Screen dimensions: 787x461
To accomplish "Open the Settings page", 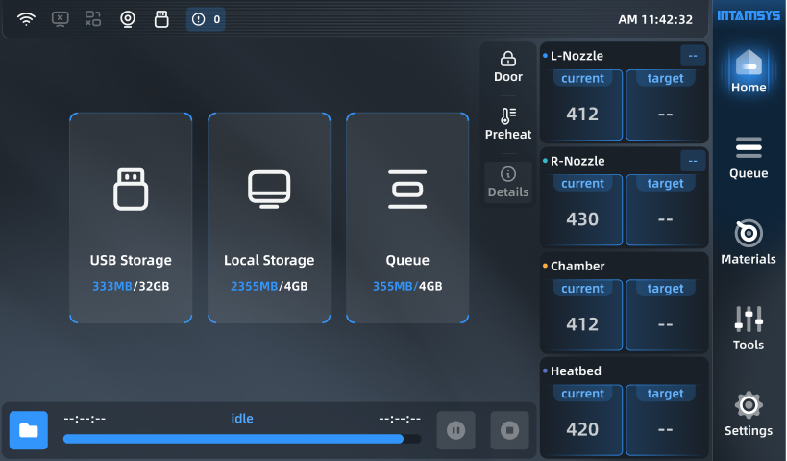I will [x=748, y=415].
